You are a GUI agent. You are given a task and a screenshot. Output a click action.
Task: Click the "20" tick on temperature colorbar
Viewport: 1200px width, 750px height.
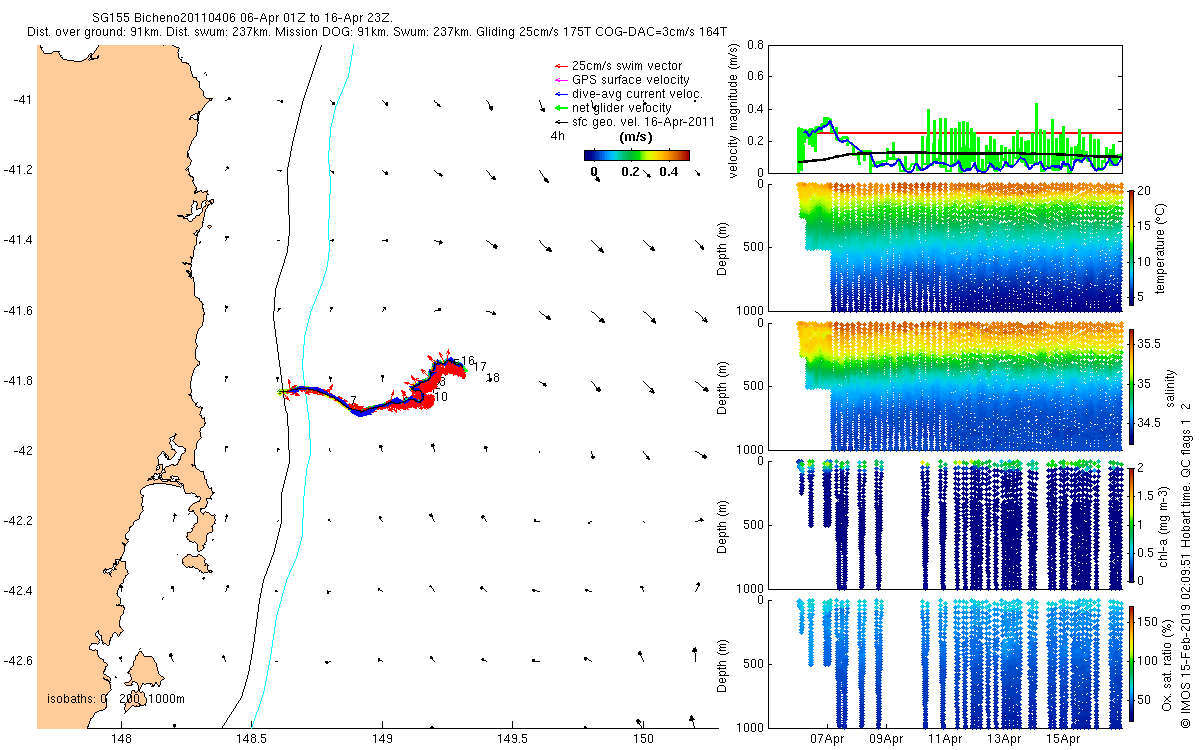coord(1145,189)
